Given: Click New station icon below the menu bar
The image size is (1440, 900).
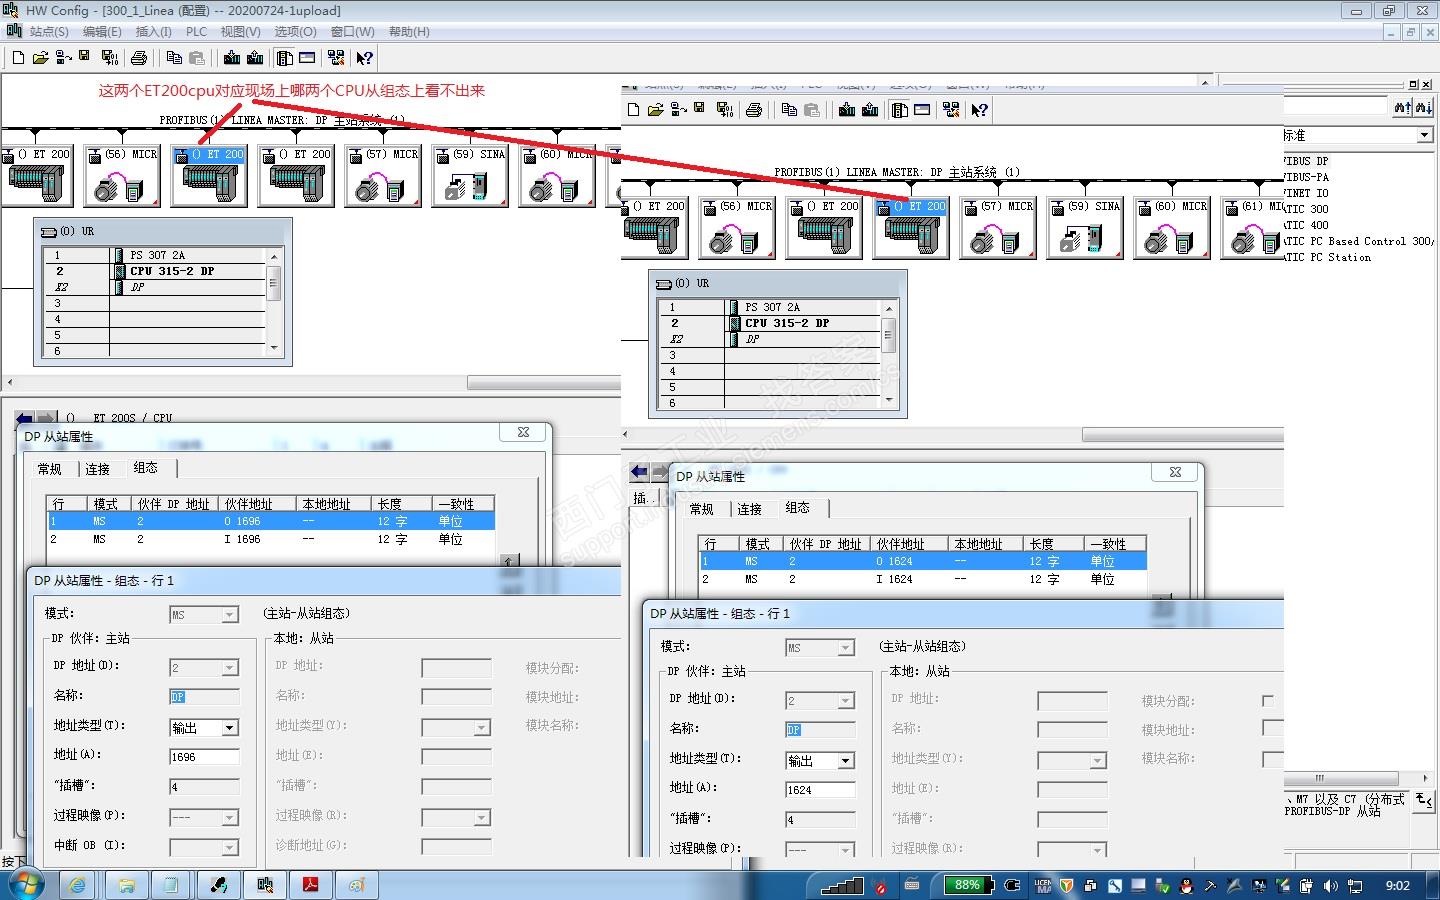Looking at the screenshot, I should tap(18, 58).
